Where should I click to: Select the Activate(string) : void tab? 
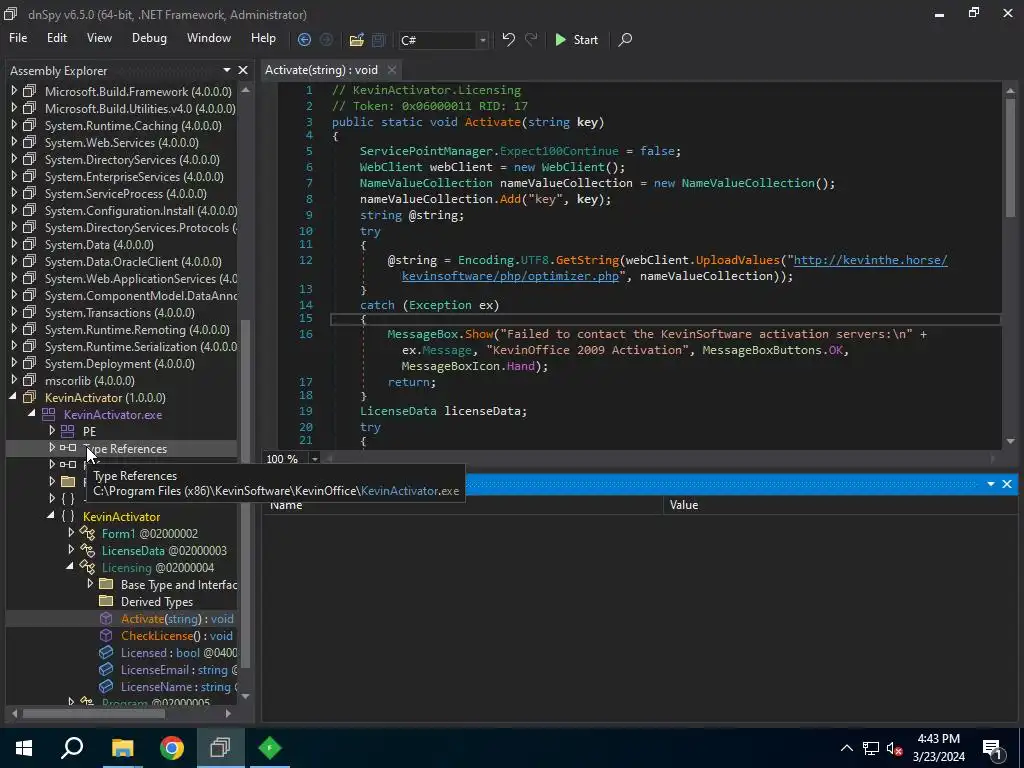click(321, 70)
